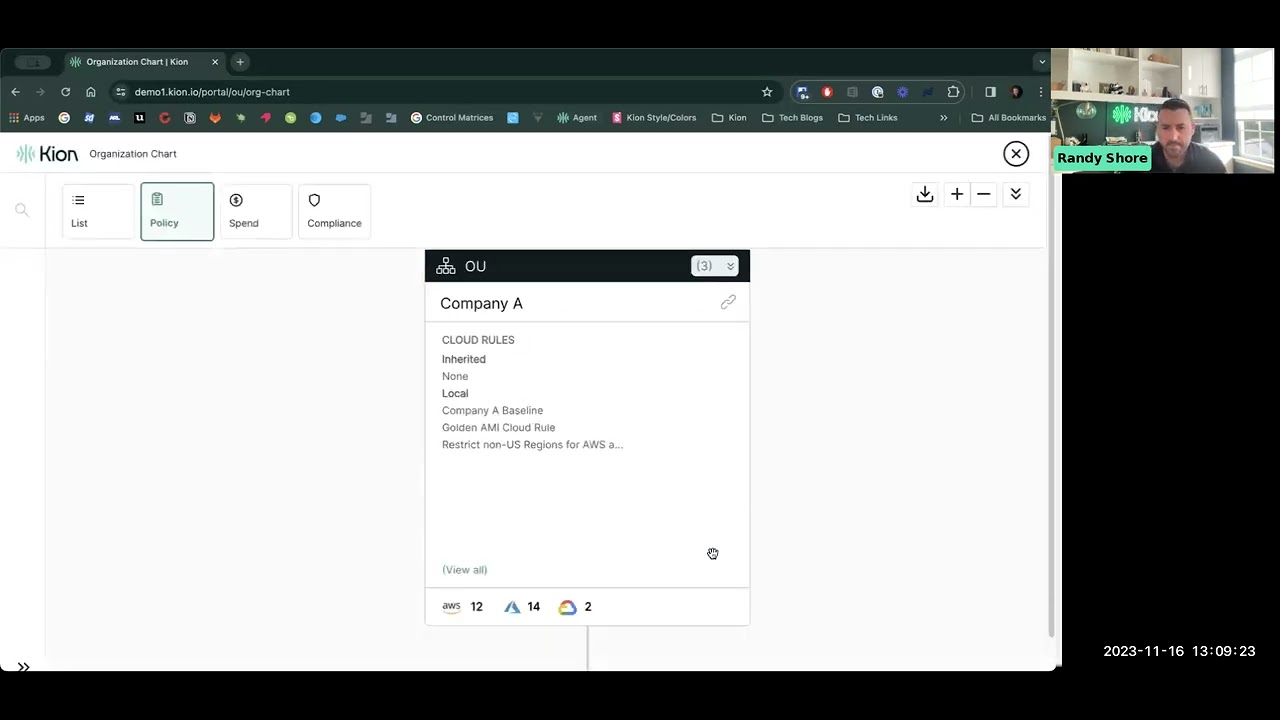
Task: Zoom out with the minus icon
Action: (x=984, y=194)
